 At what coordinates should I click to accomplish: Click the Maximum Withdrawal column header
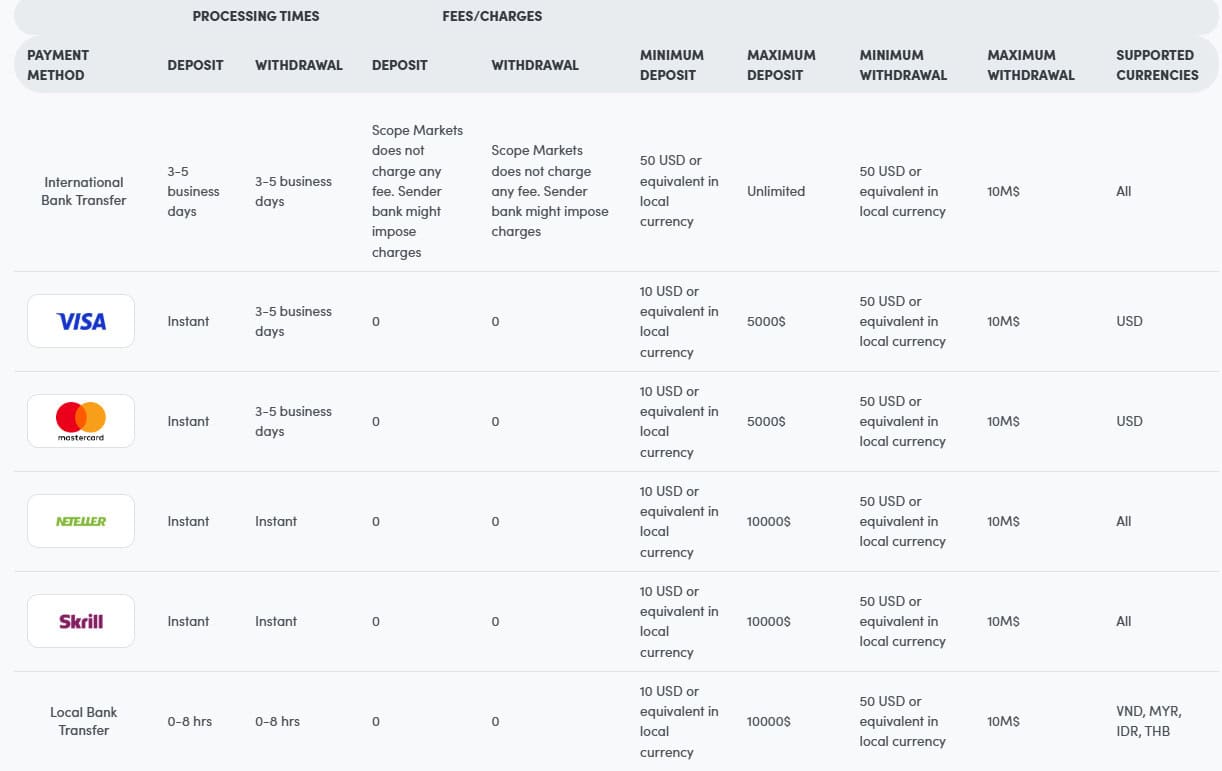click(x=1031, y=65)
